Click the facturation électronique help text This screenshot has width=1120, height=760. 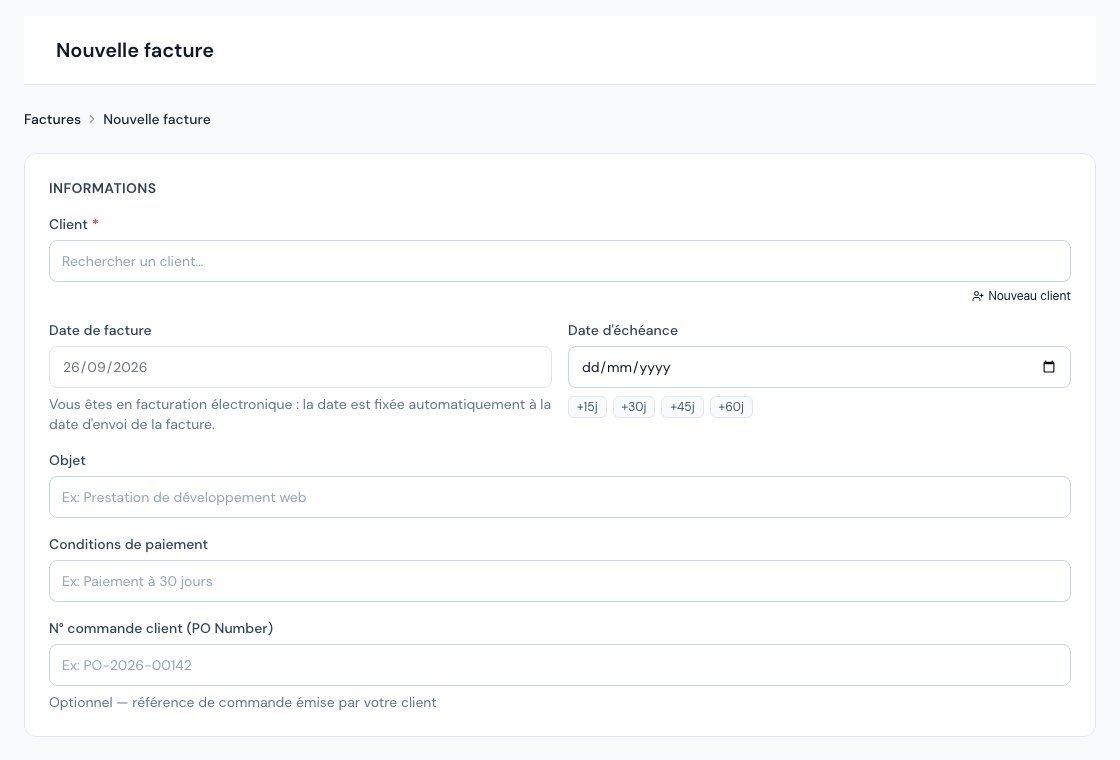[300, 414]
